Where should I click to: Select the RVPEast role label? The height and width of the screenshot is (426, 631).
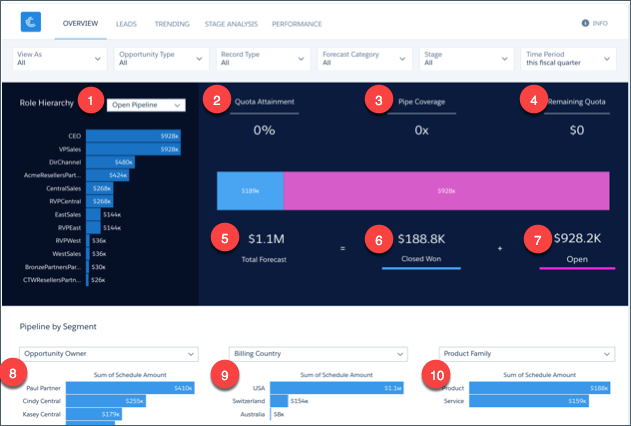(x=69, y=228)
